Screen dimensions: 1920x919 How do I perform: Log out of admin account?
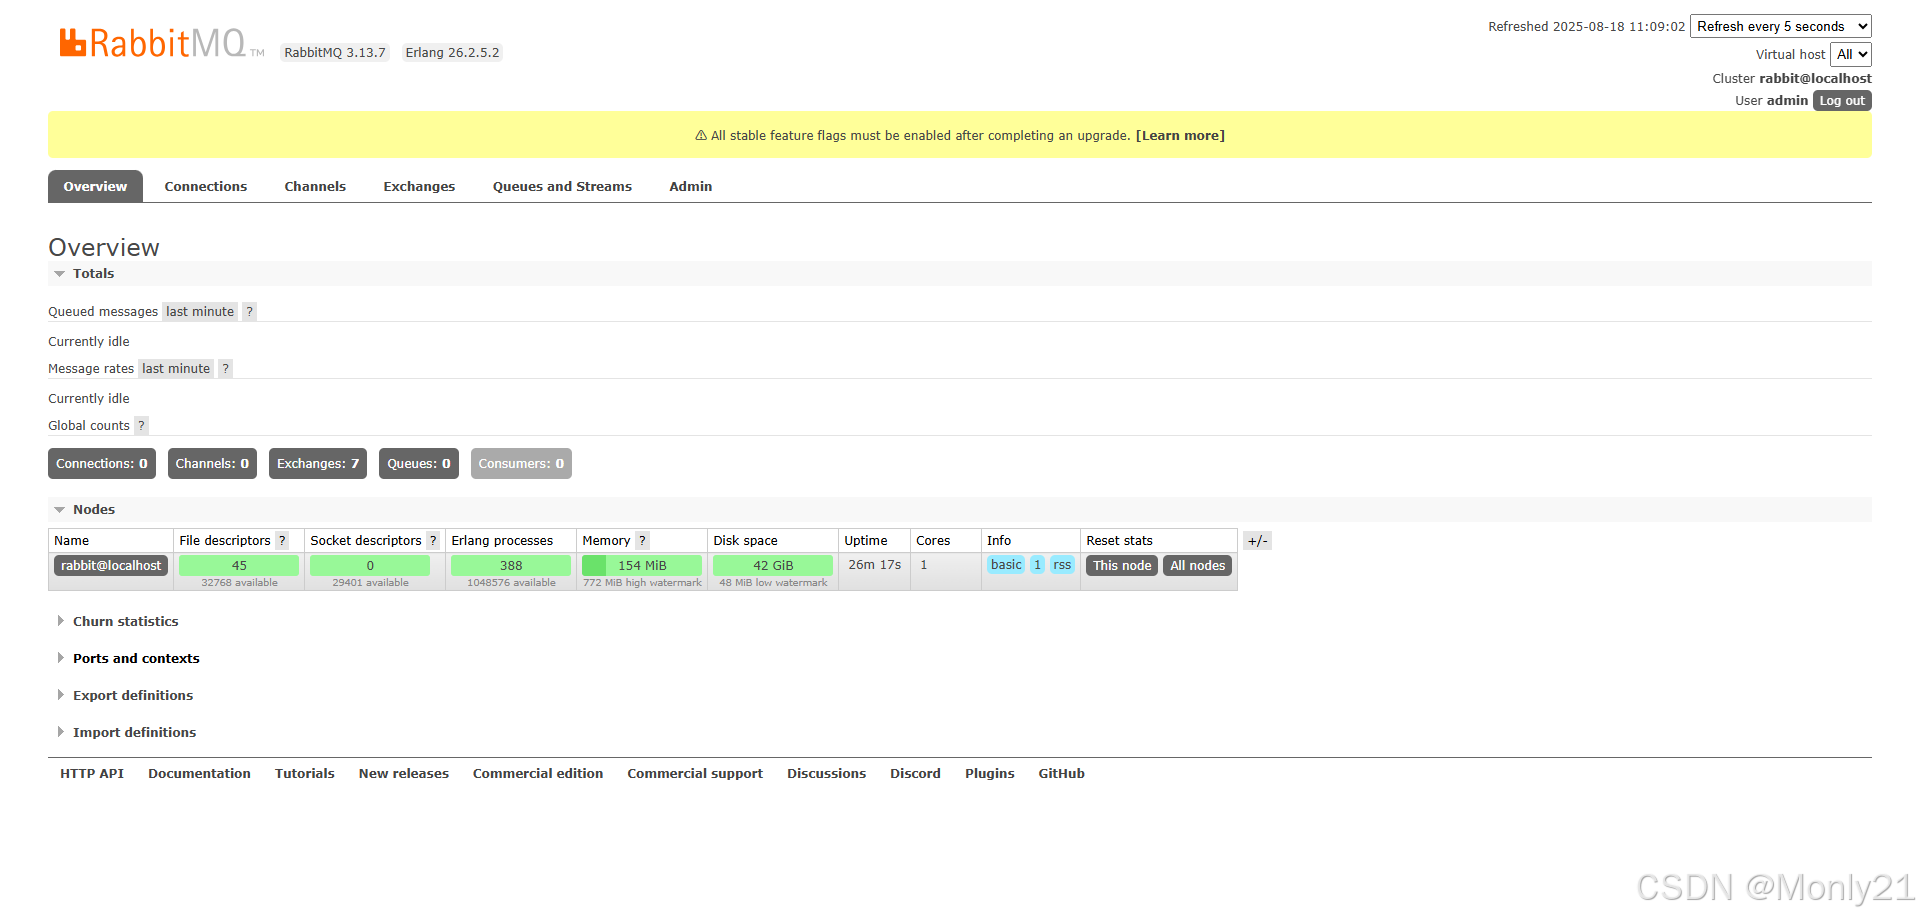tap(1842, 101)
